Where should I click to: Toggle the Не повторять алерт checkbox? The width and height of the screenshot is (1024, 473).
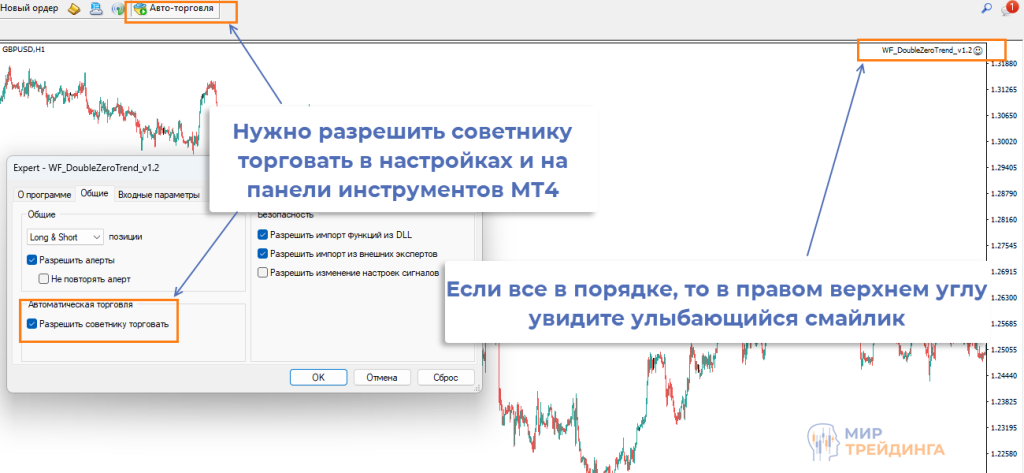44,279
